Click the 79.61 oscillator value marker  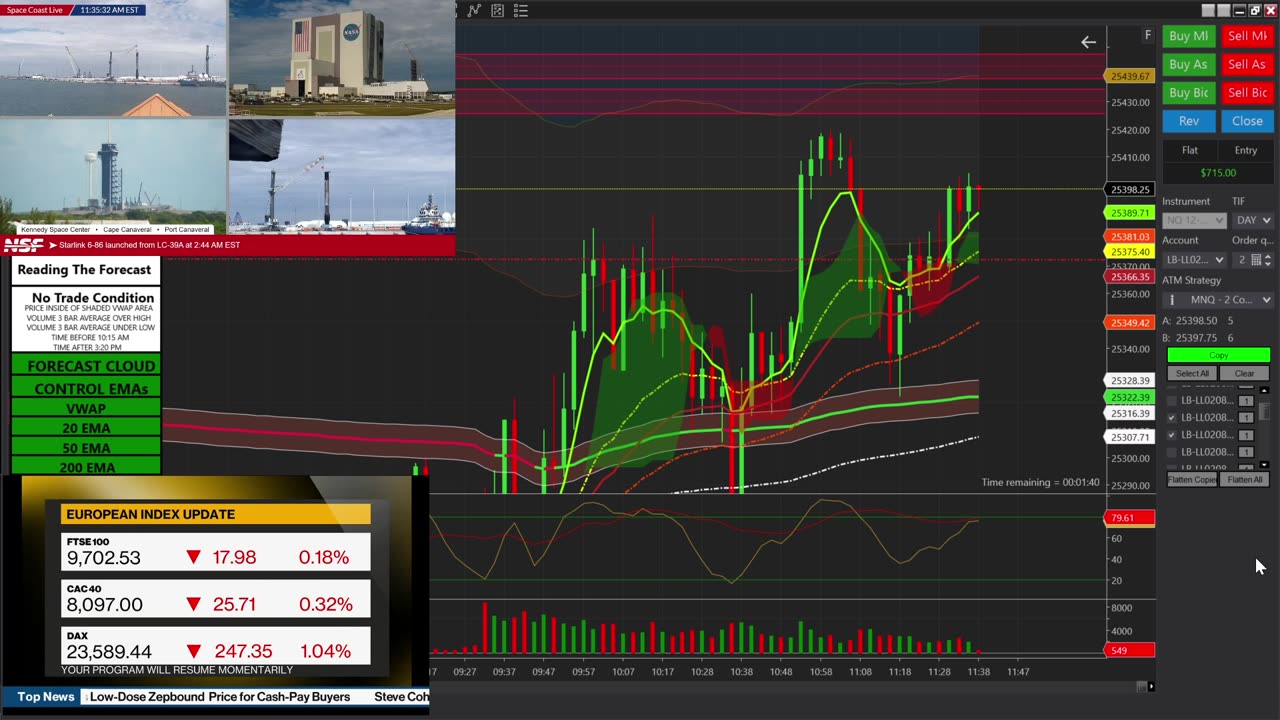click(1129, 518)
